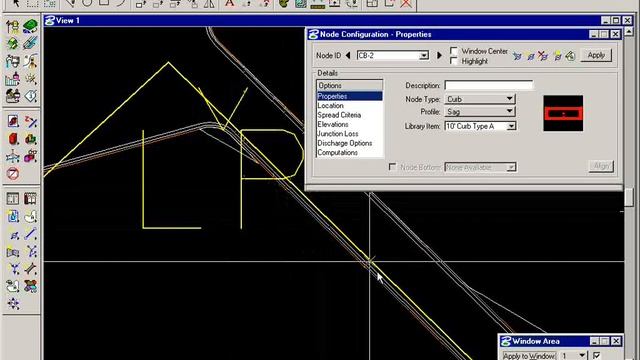
Task: Click the Apply to Window button
Action: tap(529, 356)
